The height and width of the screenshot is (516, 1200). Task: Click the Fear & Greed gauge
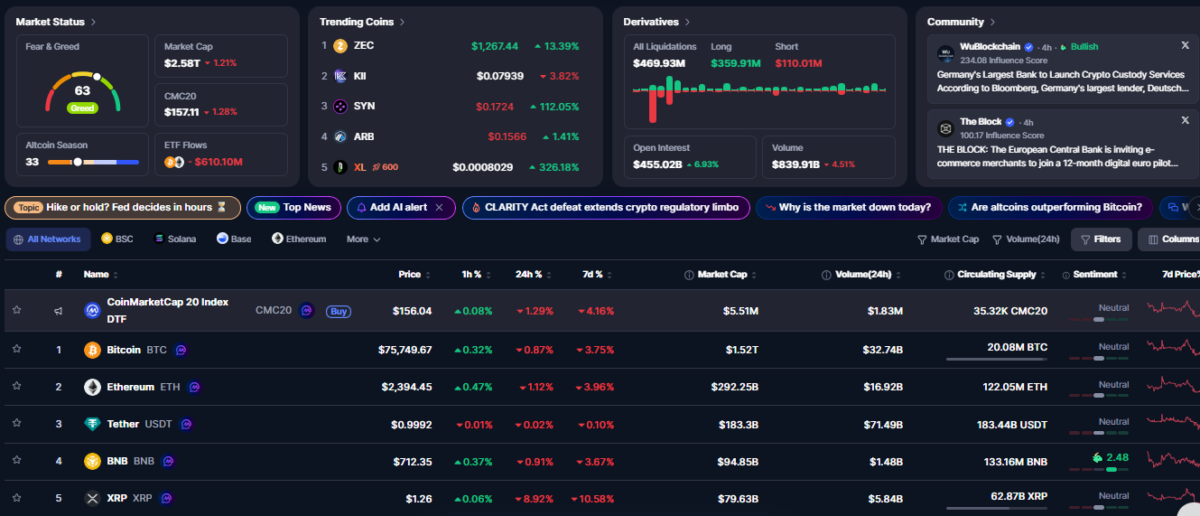pyautogui.click(x=82, y=92)
